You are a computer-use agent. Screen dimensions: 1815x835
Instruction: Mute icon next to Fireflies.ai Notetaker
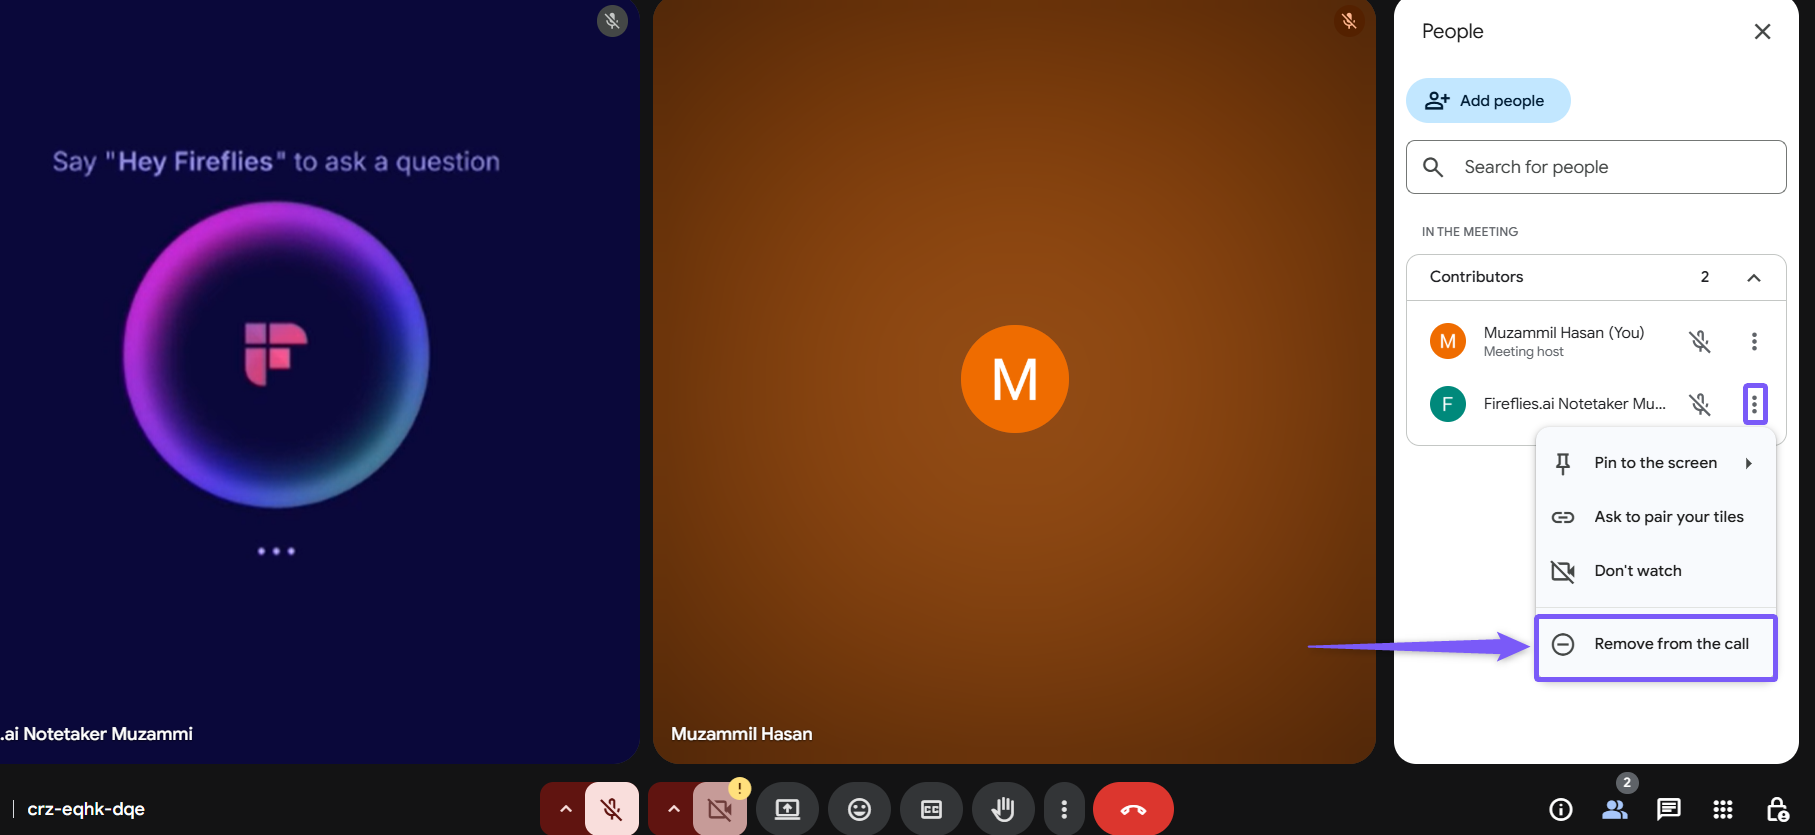pos(1700,404)
